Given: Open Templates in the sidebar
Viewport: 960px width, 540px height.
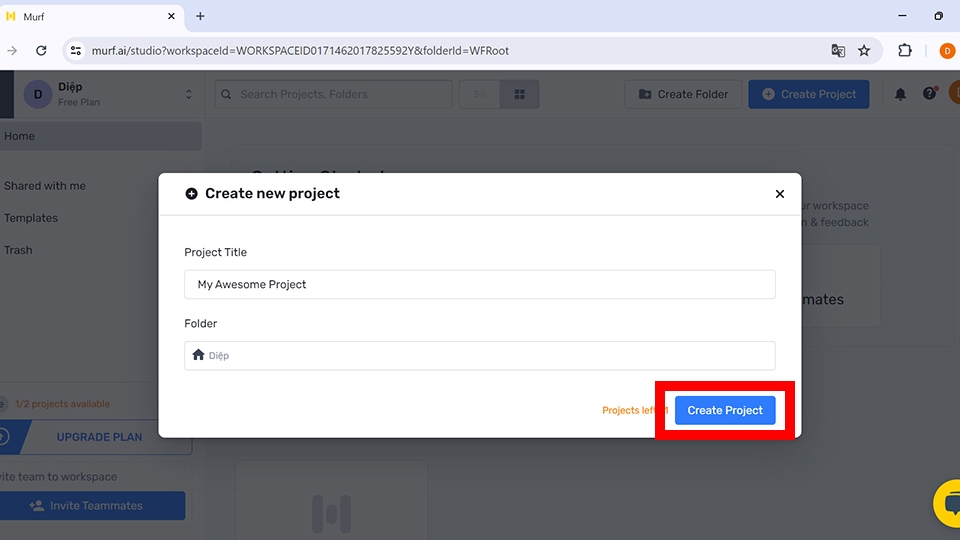Looking at the screenshot, I should tap(31, 218).
